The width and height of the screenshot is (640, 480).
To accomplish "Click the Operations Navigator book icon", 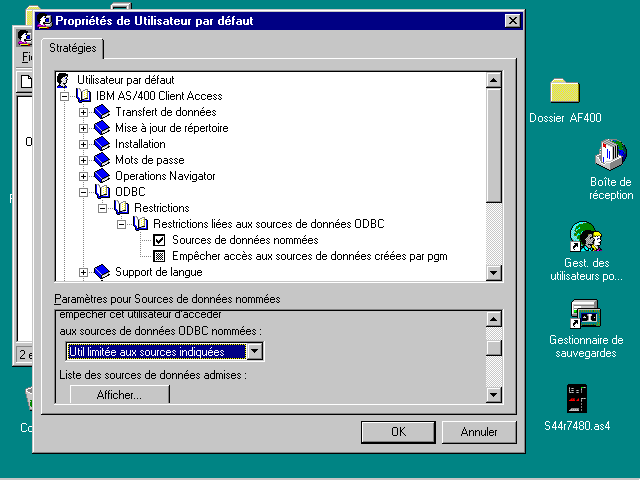I will click(x=102, y=176).
